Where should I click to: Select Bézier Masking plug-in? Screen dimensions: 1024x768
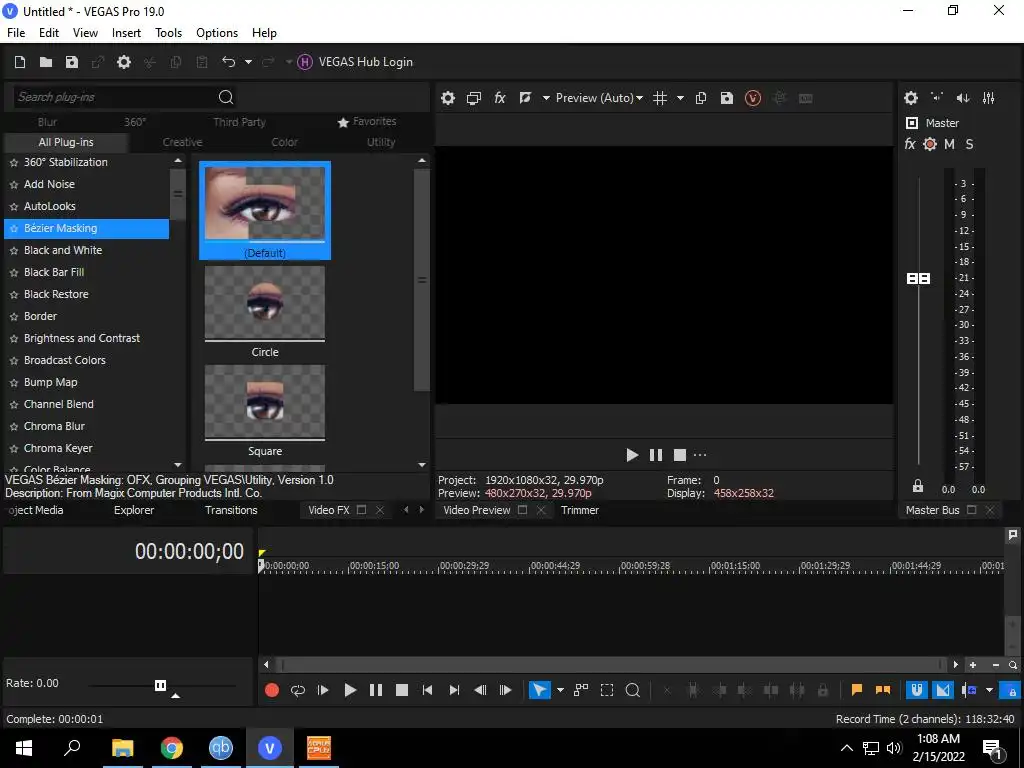pos(86,229)
